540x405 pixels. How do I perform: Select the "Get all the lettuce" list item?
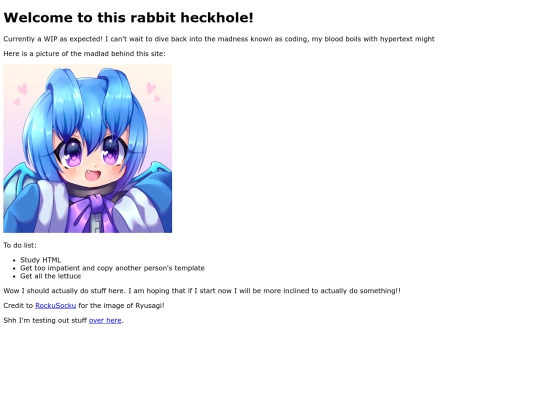coord(51,276)
